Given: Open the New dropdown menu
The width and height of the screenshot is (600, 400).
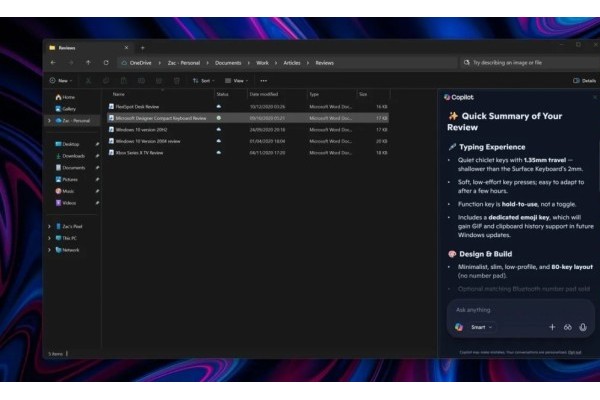Looking at the screenshot, I should point(60,81).
